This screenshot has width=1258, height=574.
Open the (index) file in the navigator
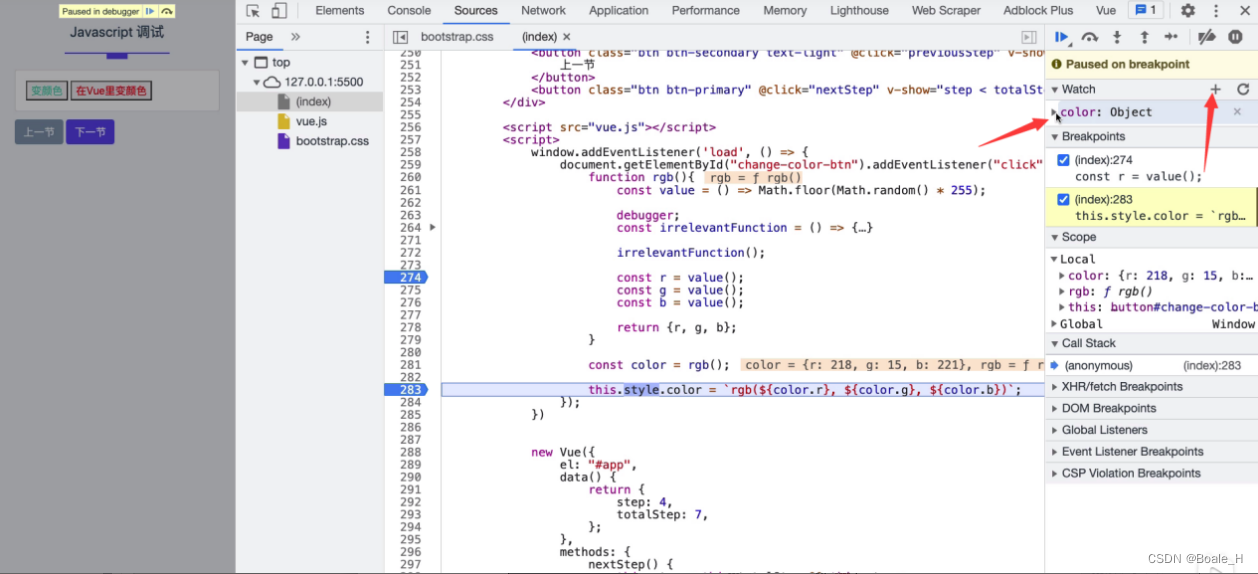tap(313, 102)
